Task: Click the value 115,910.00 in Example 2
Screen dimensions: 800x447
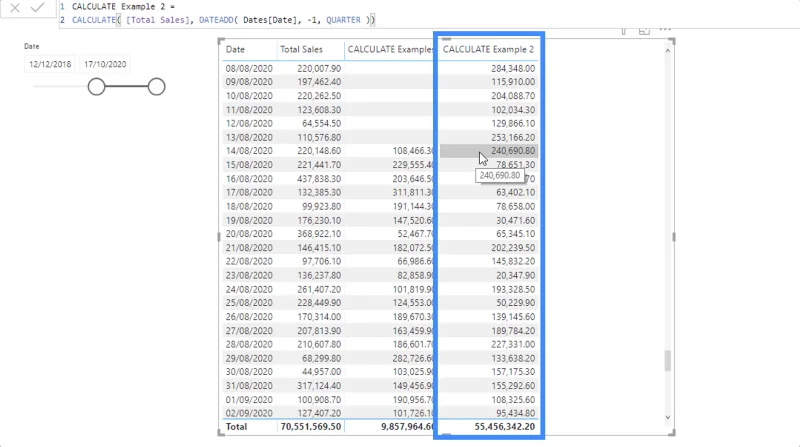Action: [x=513, y=82]
